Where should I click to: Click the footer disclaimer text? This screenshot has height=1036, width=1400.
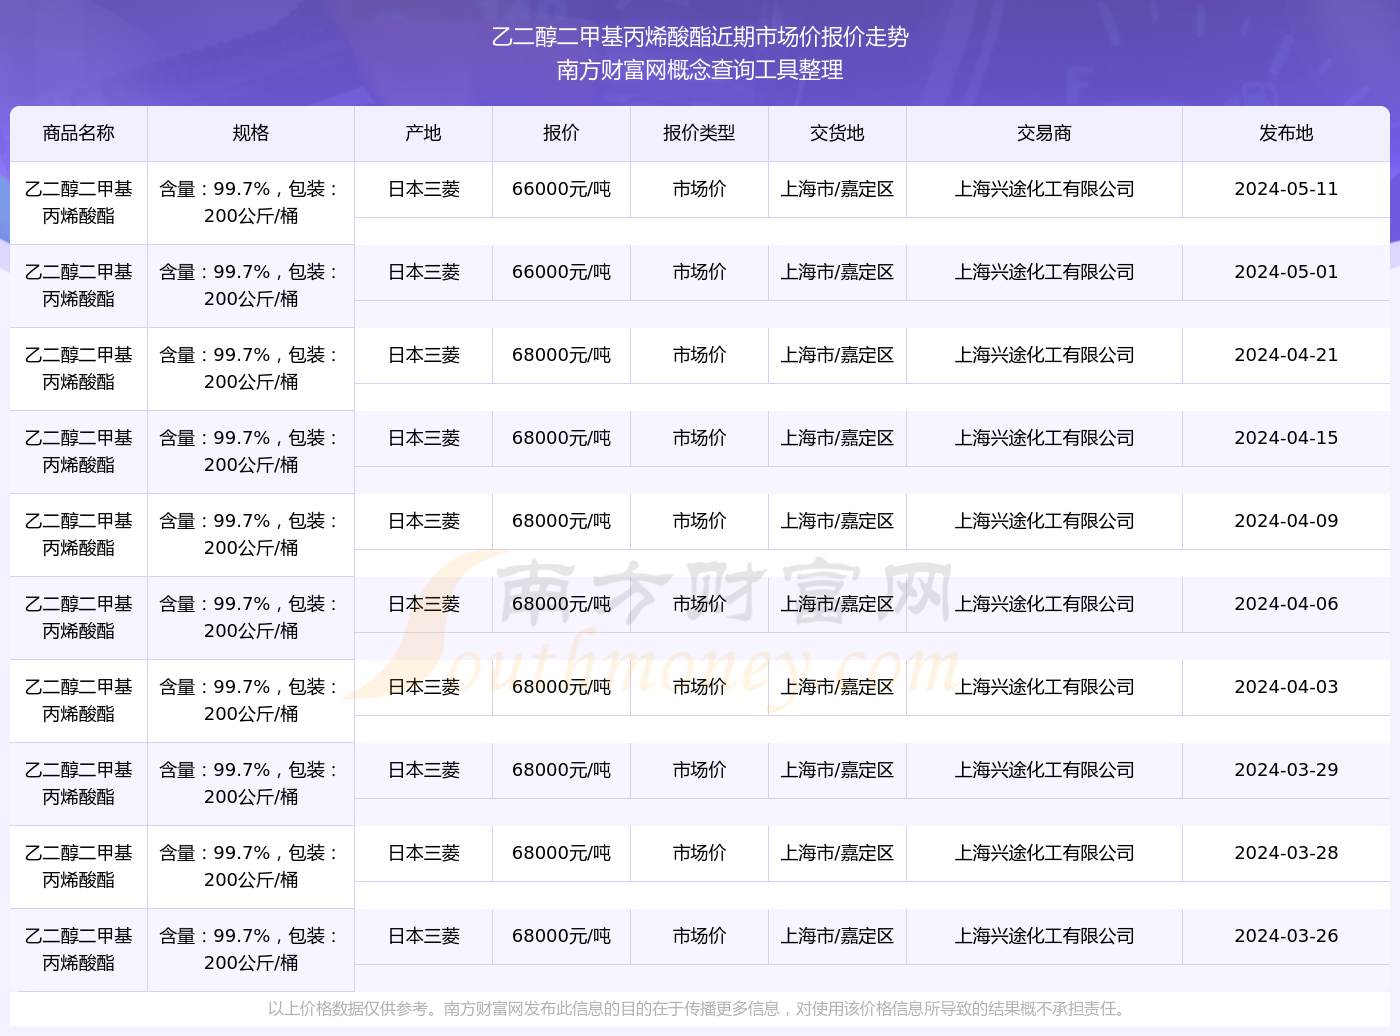click(700, 1009)
